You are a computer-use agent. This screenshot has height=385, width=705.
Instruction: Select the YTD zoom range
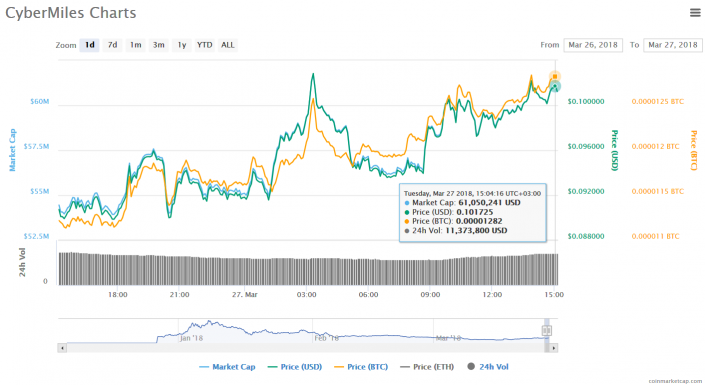205,45
